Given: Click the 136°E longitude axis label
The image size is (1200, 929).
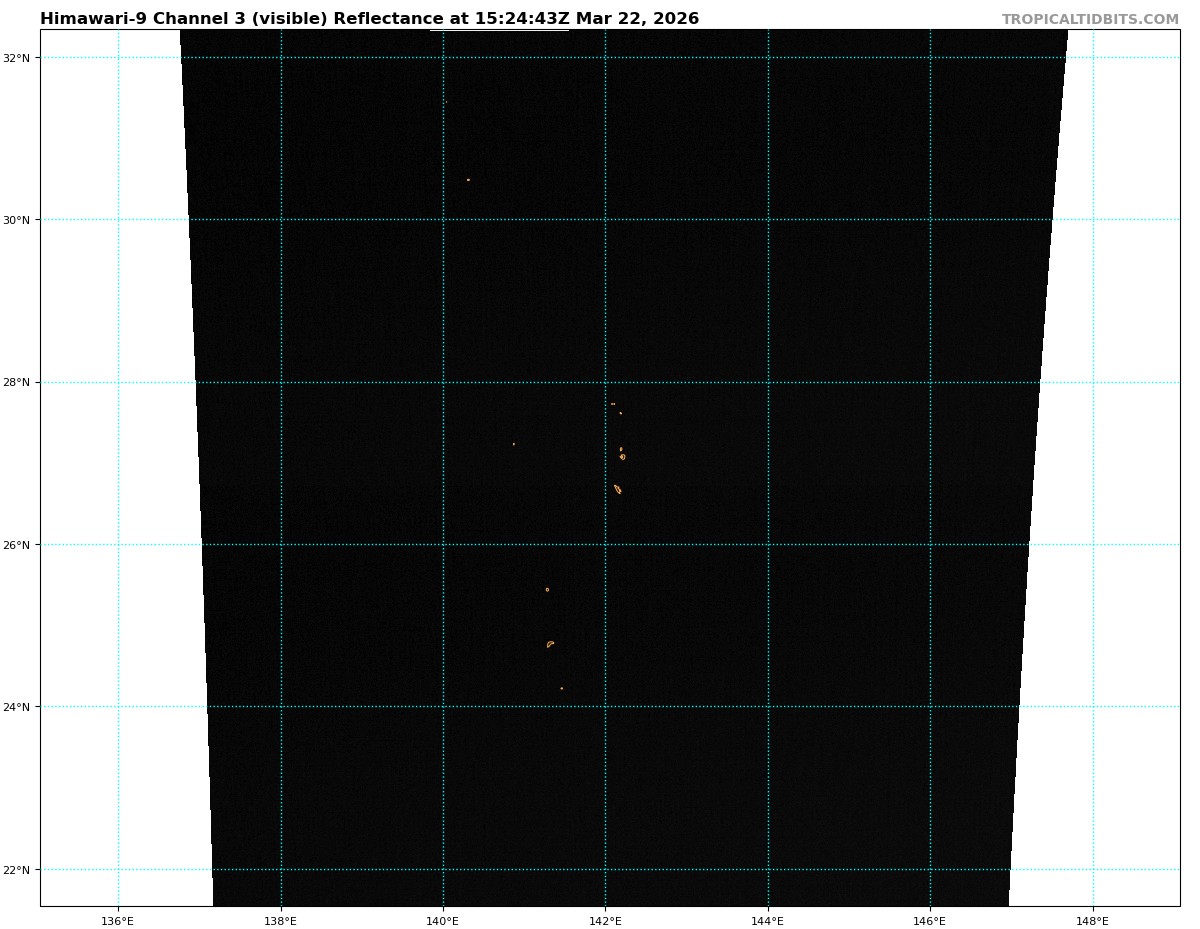Looking at the screenshot, I should pyautogui.click(x=118, y=921).
